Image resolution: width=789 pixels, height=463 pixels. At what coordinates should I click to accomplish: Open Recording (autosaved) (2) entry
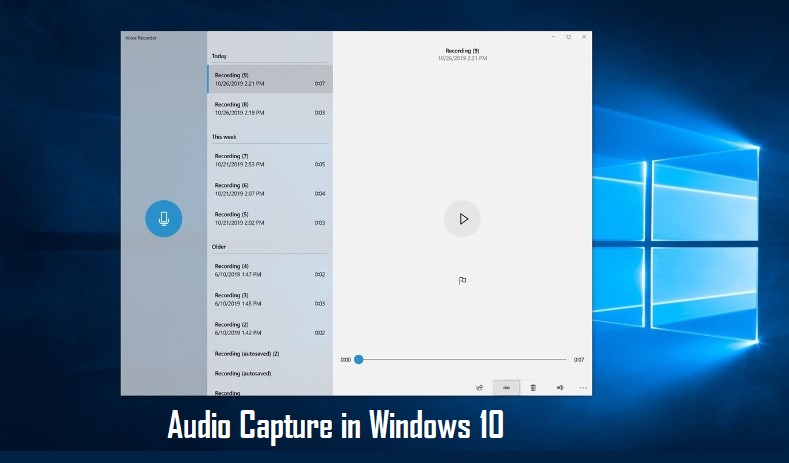pos(270,354)
